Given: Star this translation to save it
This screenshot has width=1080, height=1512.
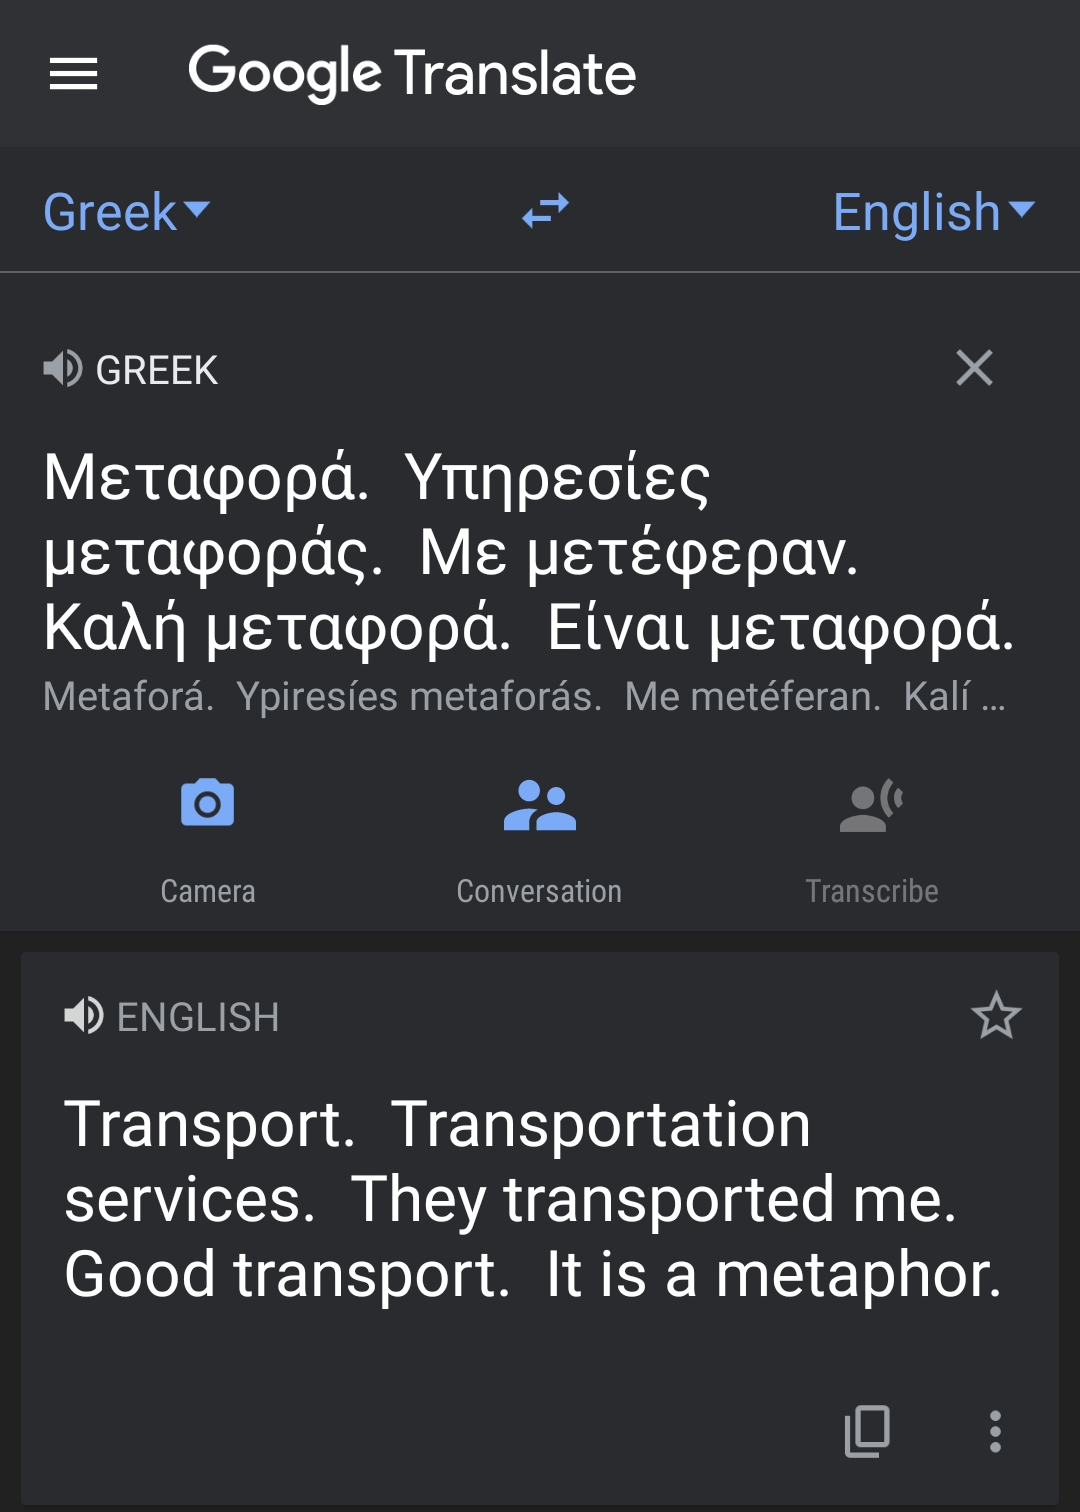Looking at the screenshot, I should (996, 1016).
